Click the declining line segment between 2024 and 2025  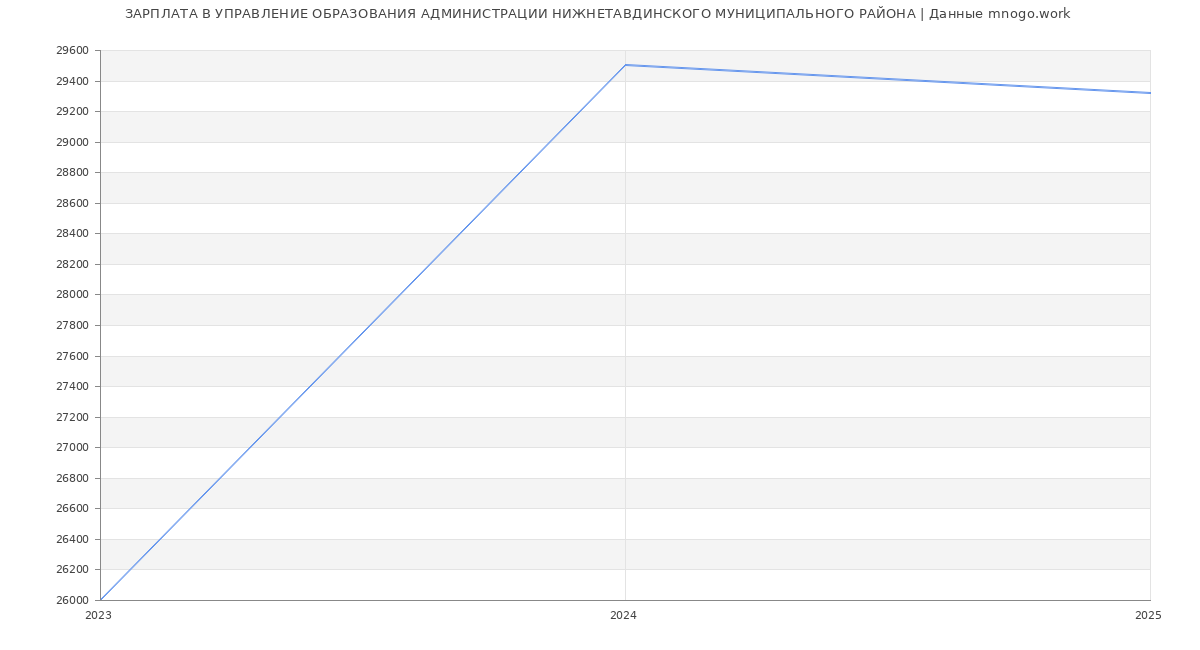(x=887, y=79)
